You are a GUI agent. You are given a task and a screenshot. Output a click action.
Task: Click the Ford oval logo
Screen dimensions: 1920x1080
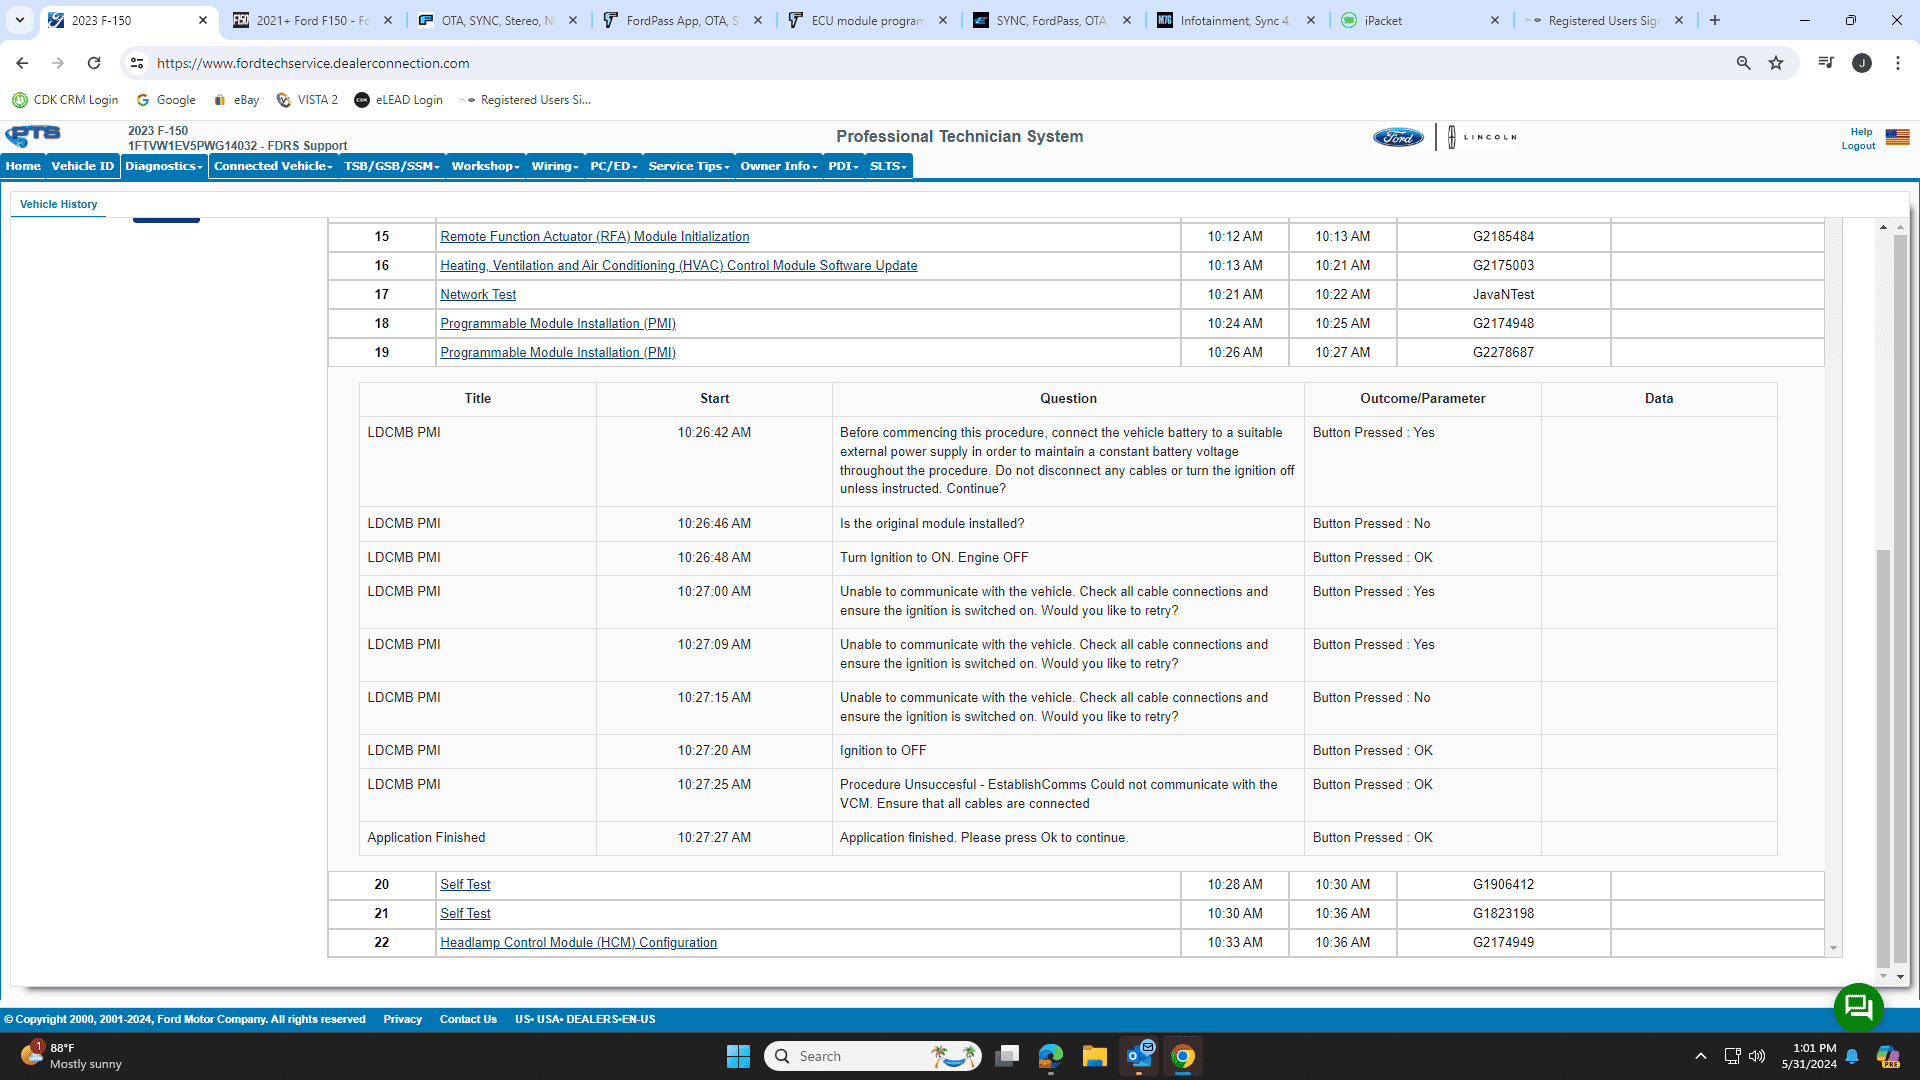click(x=1397, y=137)
